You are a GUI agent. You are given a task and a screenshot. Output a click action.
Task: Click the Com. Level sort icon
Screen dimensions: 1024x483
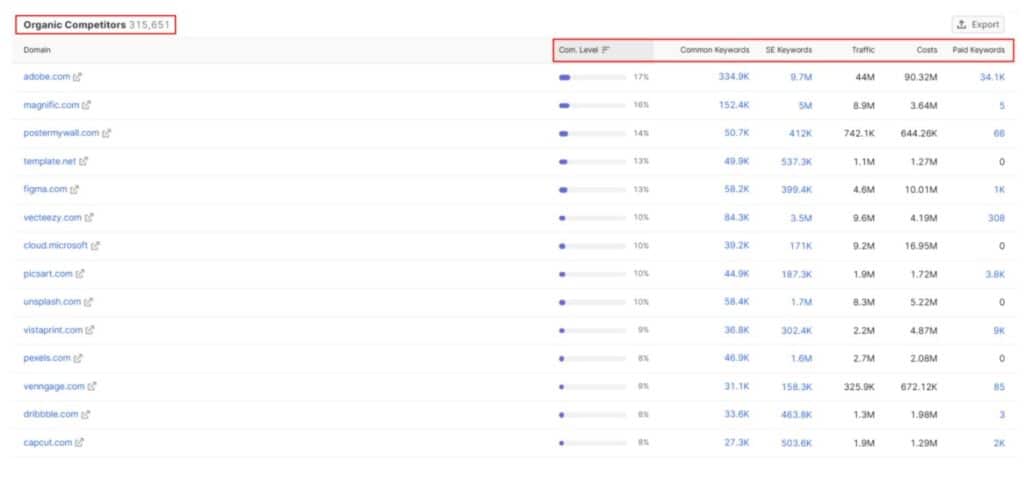click(x=605, y=50)
